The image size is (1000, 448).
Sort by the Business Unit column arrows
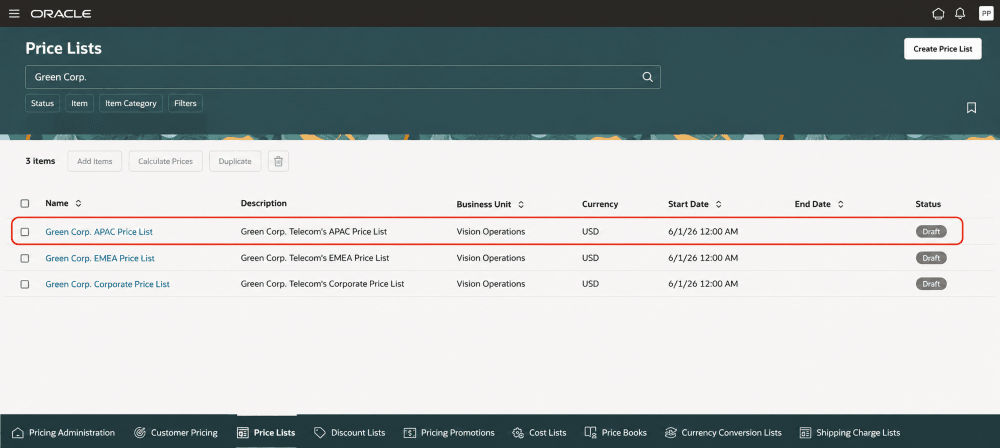point(521,204)
